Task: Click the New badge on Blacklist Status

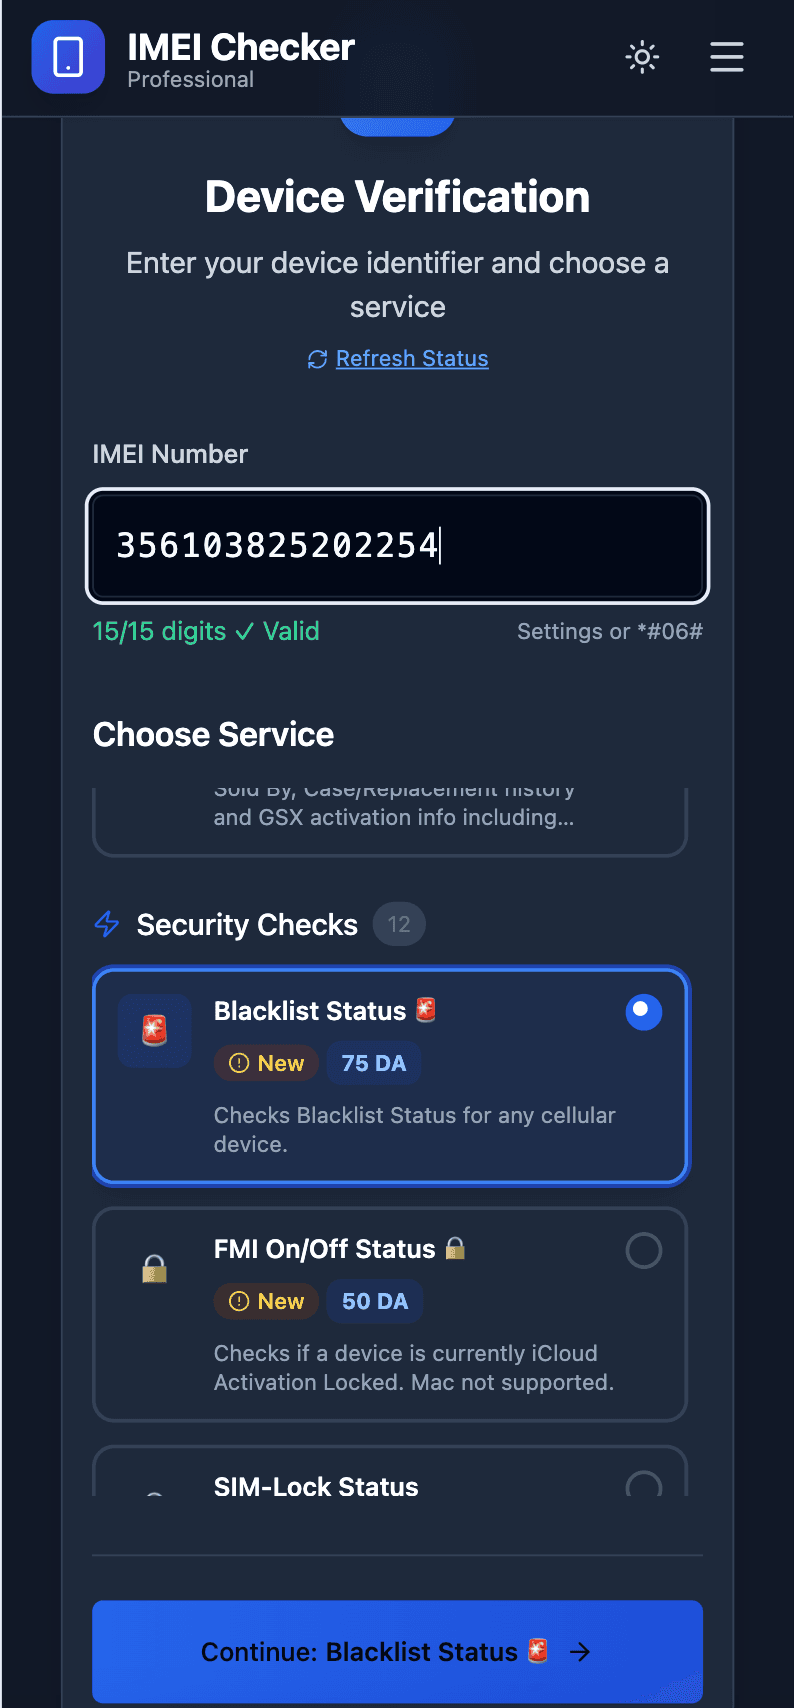Action: (x=266, y=1063)
